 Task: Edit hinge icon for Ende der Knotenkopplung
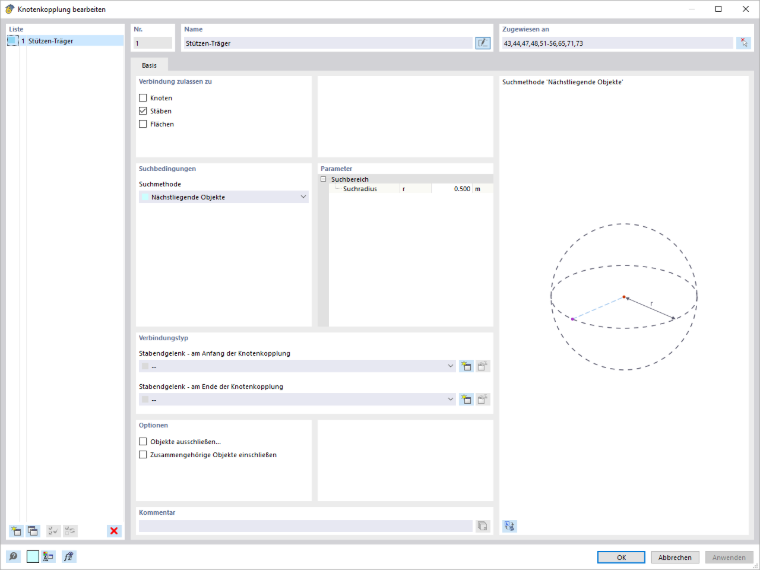(x=483, y=399)
